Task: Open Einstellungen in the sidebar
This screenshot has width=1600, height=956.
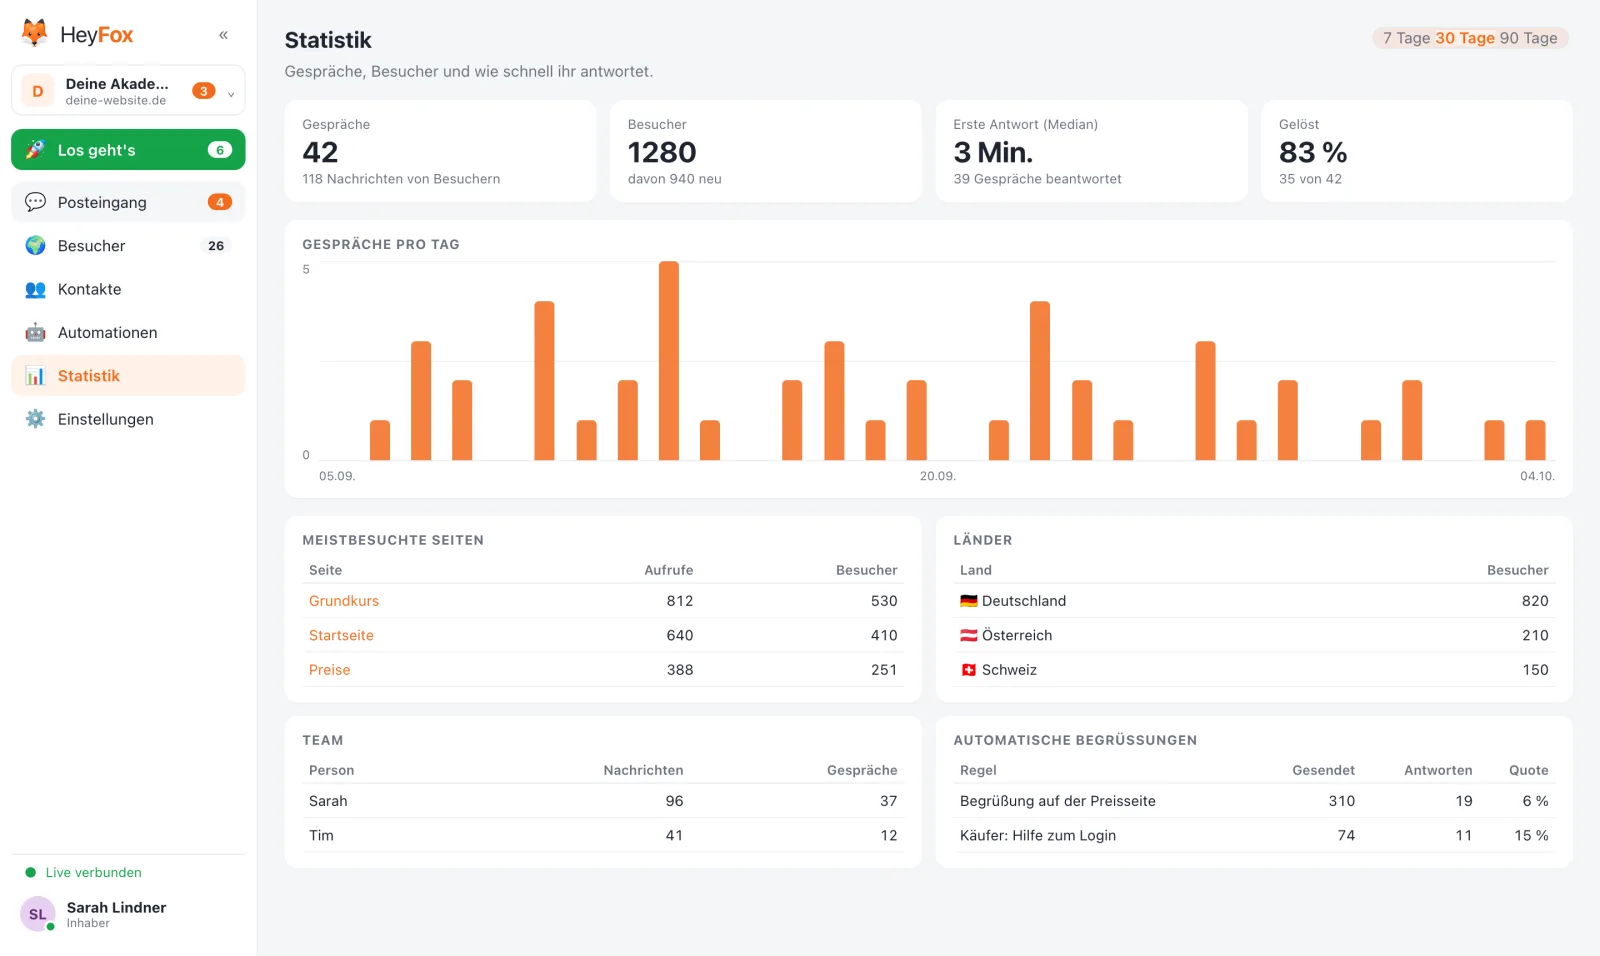Action: pos(128,419)
